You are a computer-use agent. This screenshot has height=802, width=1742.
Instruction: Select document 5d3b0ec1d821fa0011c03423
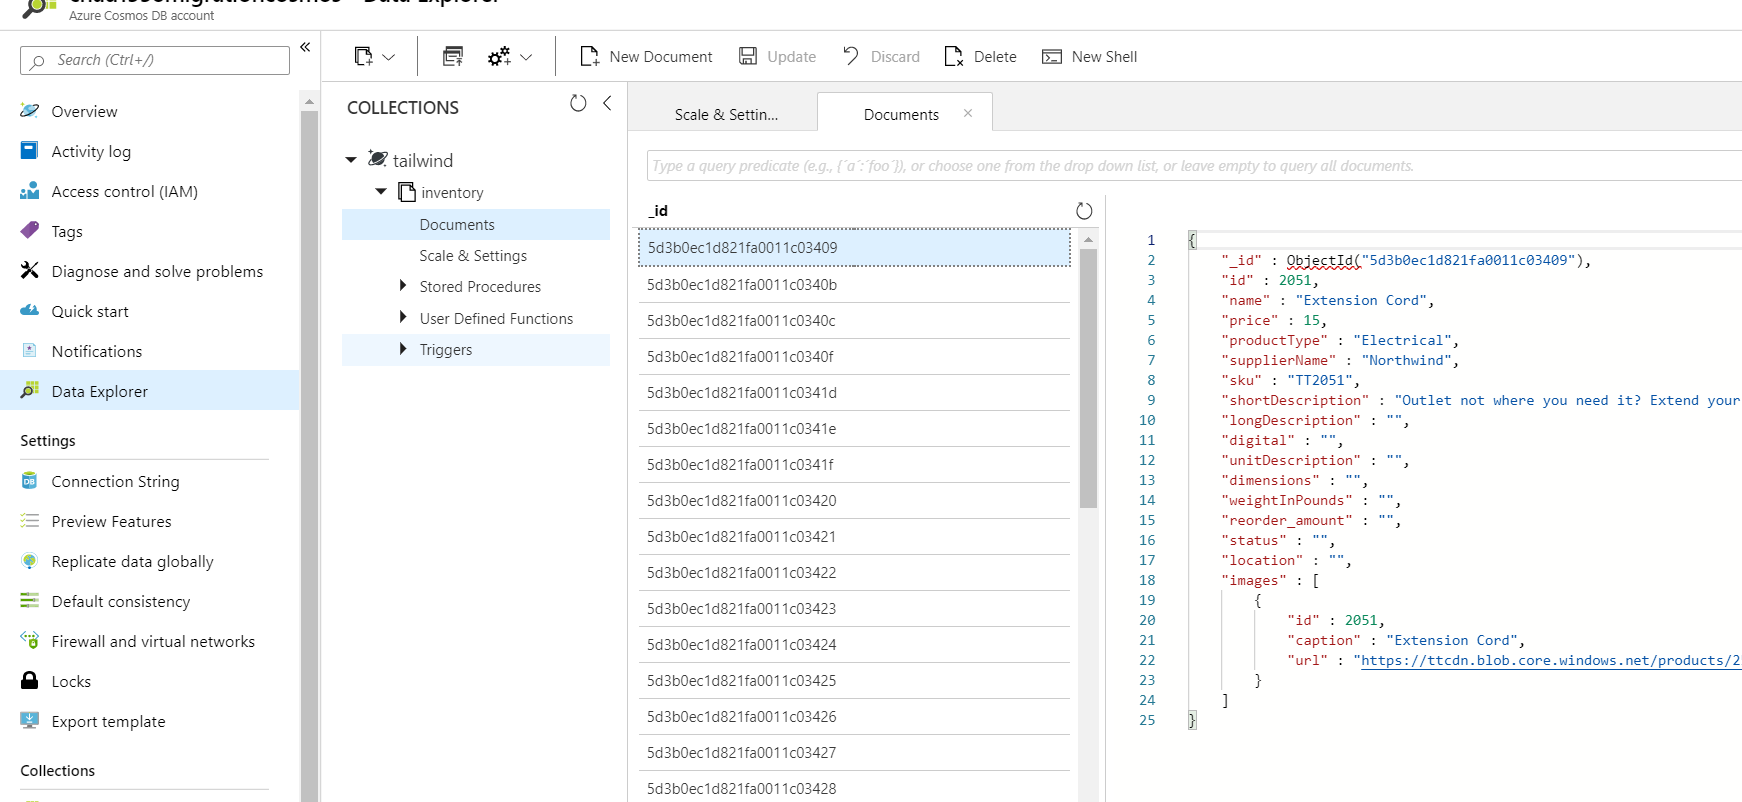[854, 609]
